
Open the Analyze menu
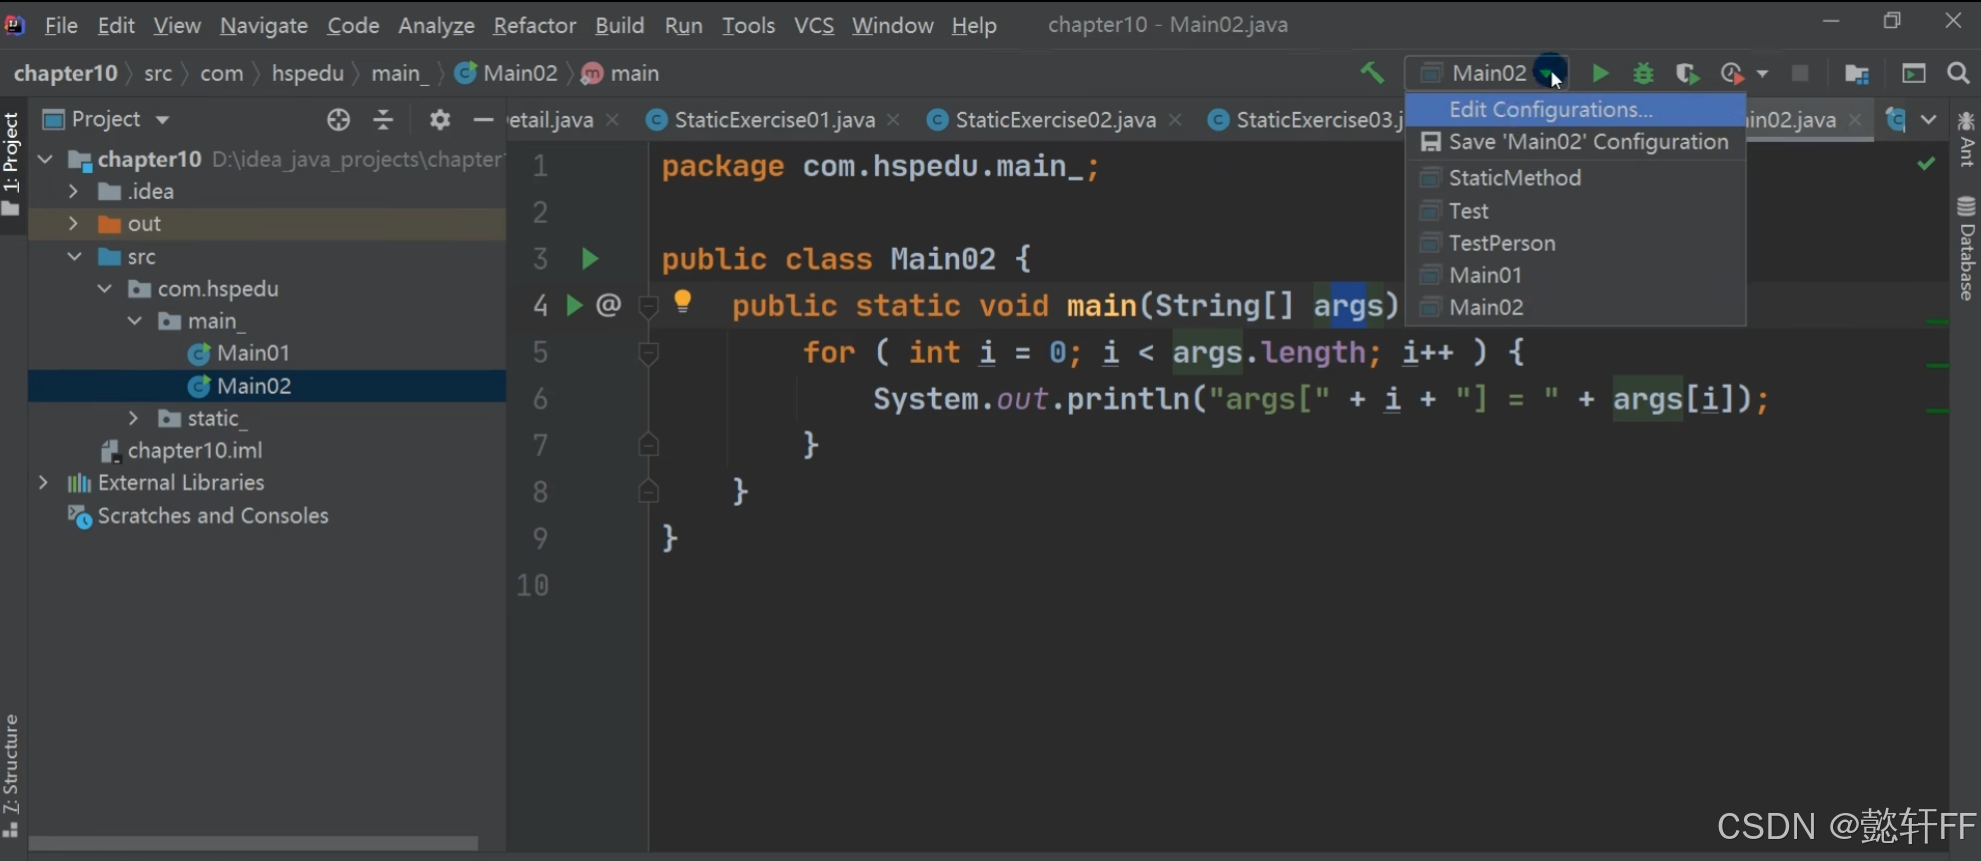tap(436, 25)
